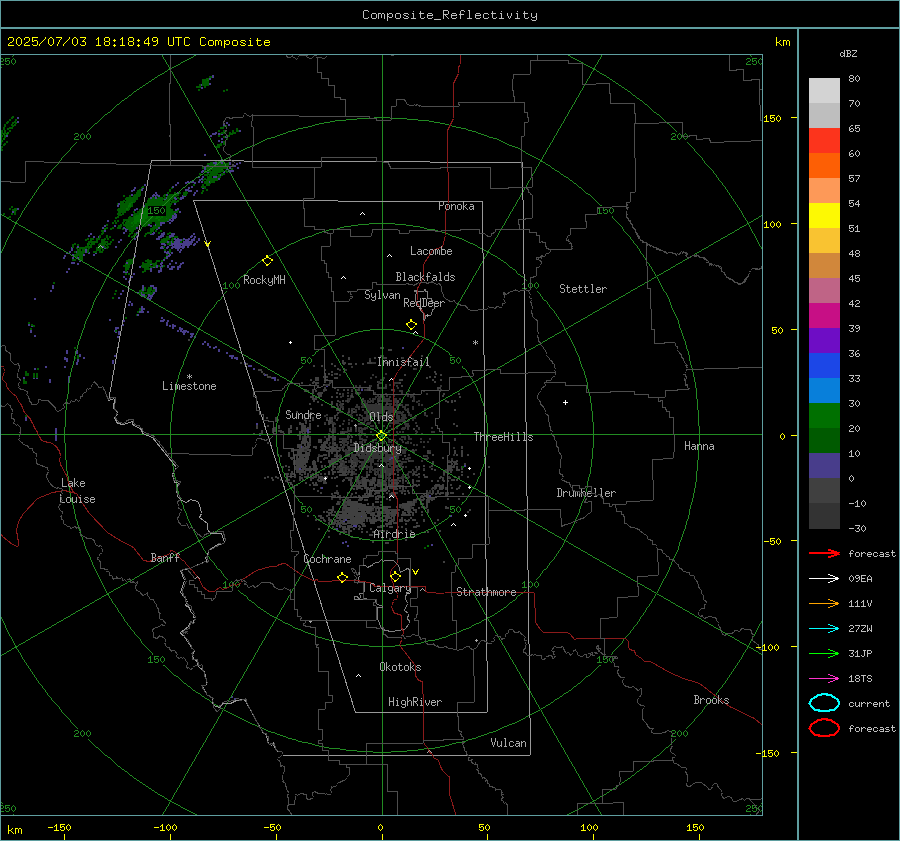The image size is (900, 841).
Task: Click the white cross marker west of Hanna
Action: point(565,402)
